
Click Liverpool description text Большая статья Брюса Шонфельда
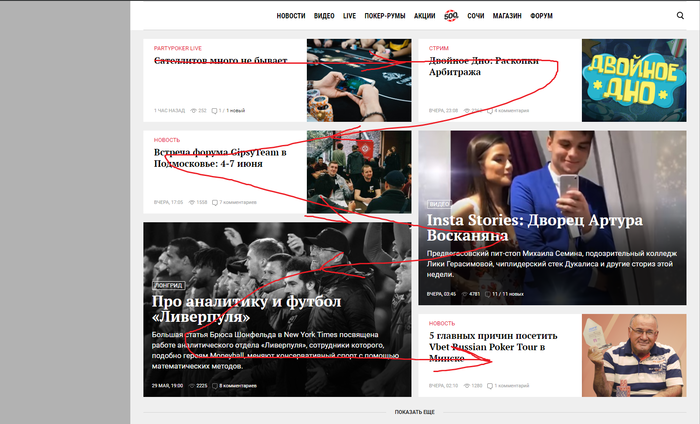click(x=275, y=350)
